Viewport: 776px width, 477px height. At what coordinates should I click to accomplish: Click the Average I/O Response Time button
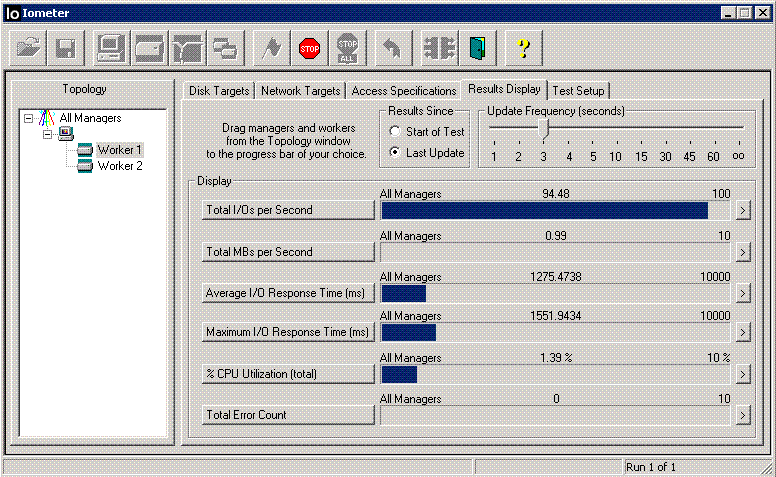coord(288,292)
